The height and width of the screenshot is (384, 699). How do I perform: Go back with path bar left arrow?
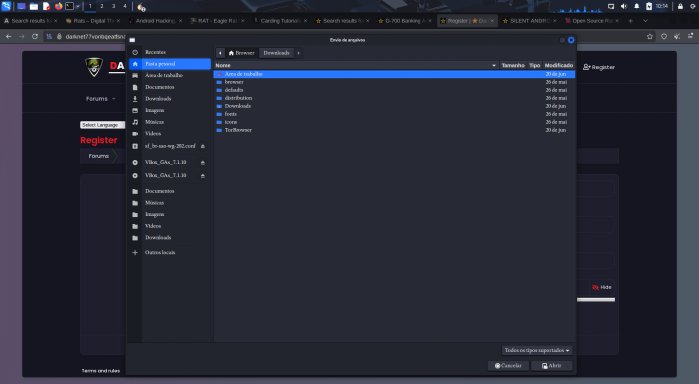click(x=220, y=53)
